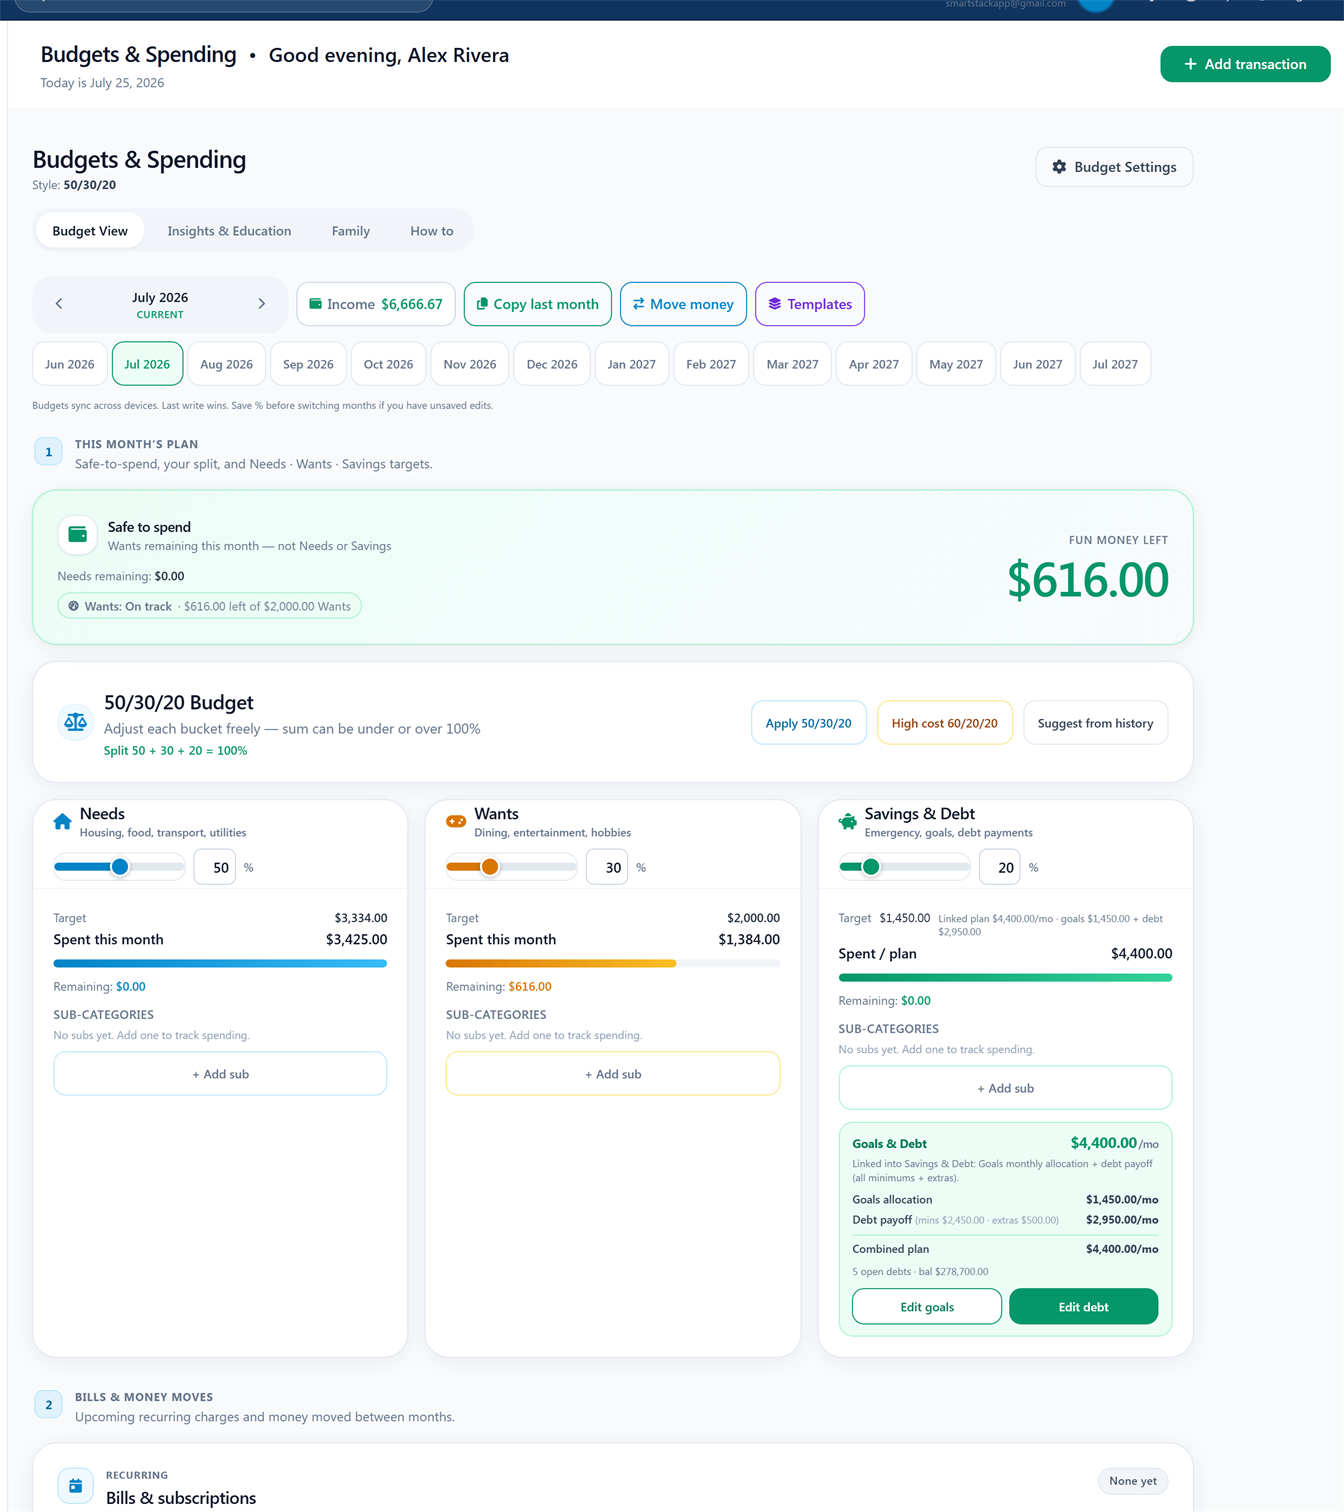Viewport: 1344px width, 1512px height.
Task: Click the Bills & subscriptions calendar icon
Action: click(x=75, y=1486)
